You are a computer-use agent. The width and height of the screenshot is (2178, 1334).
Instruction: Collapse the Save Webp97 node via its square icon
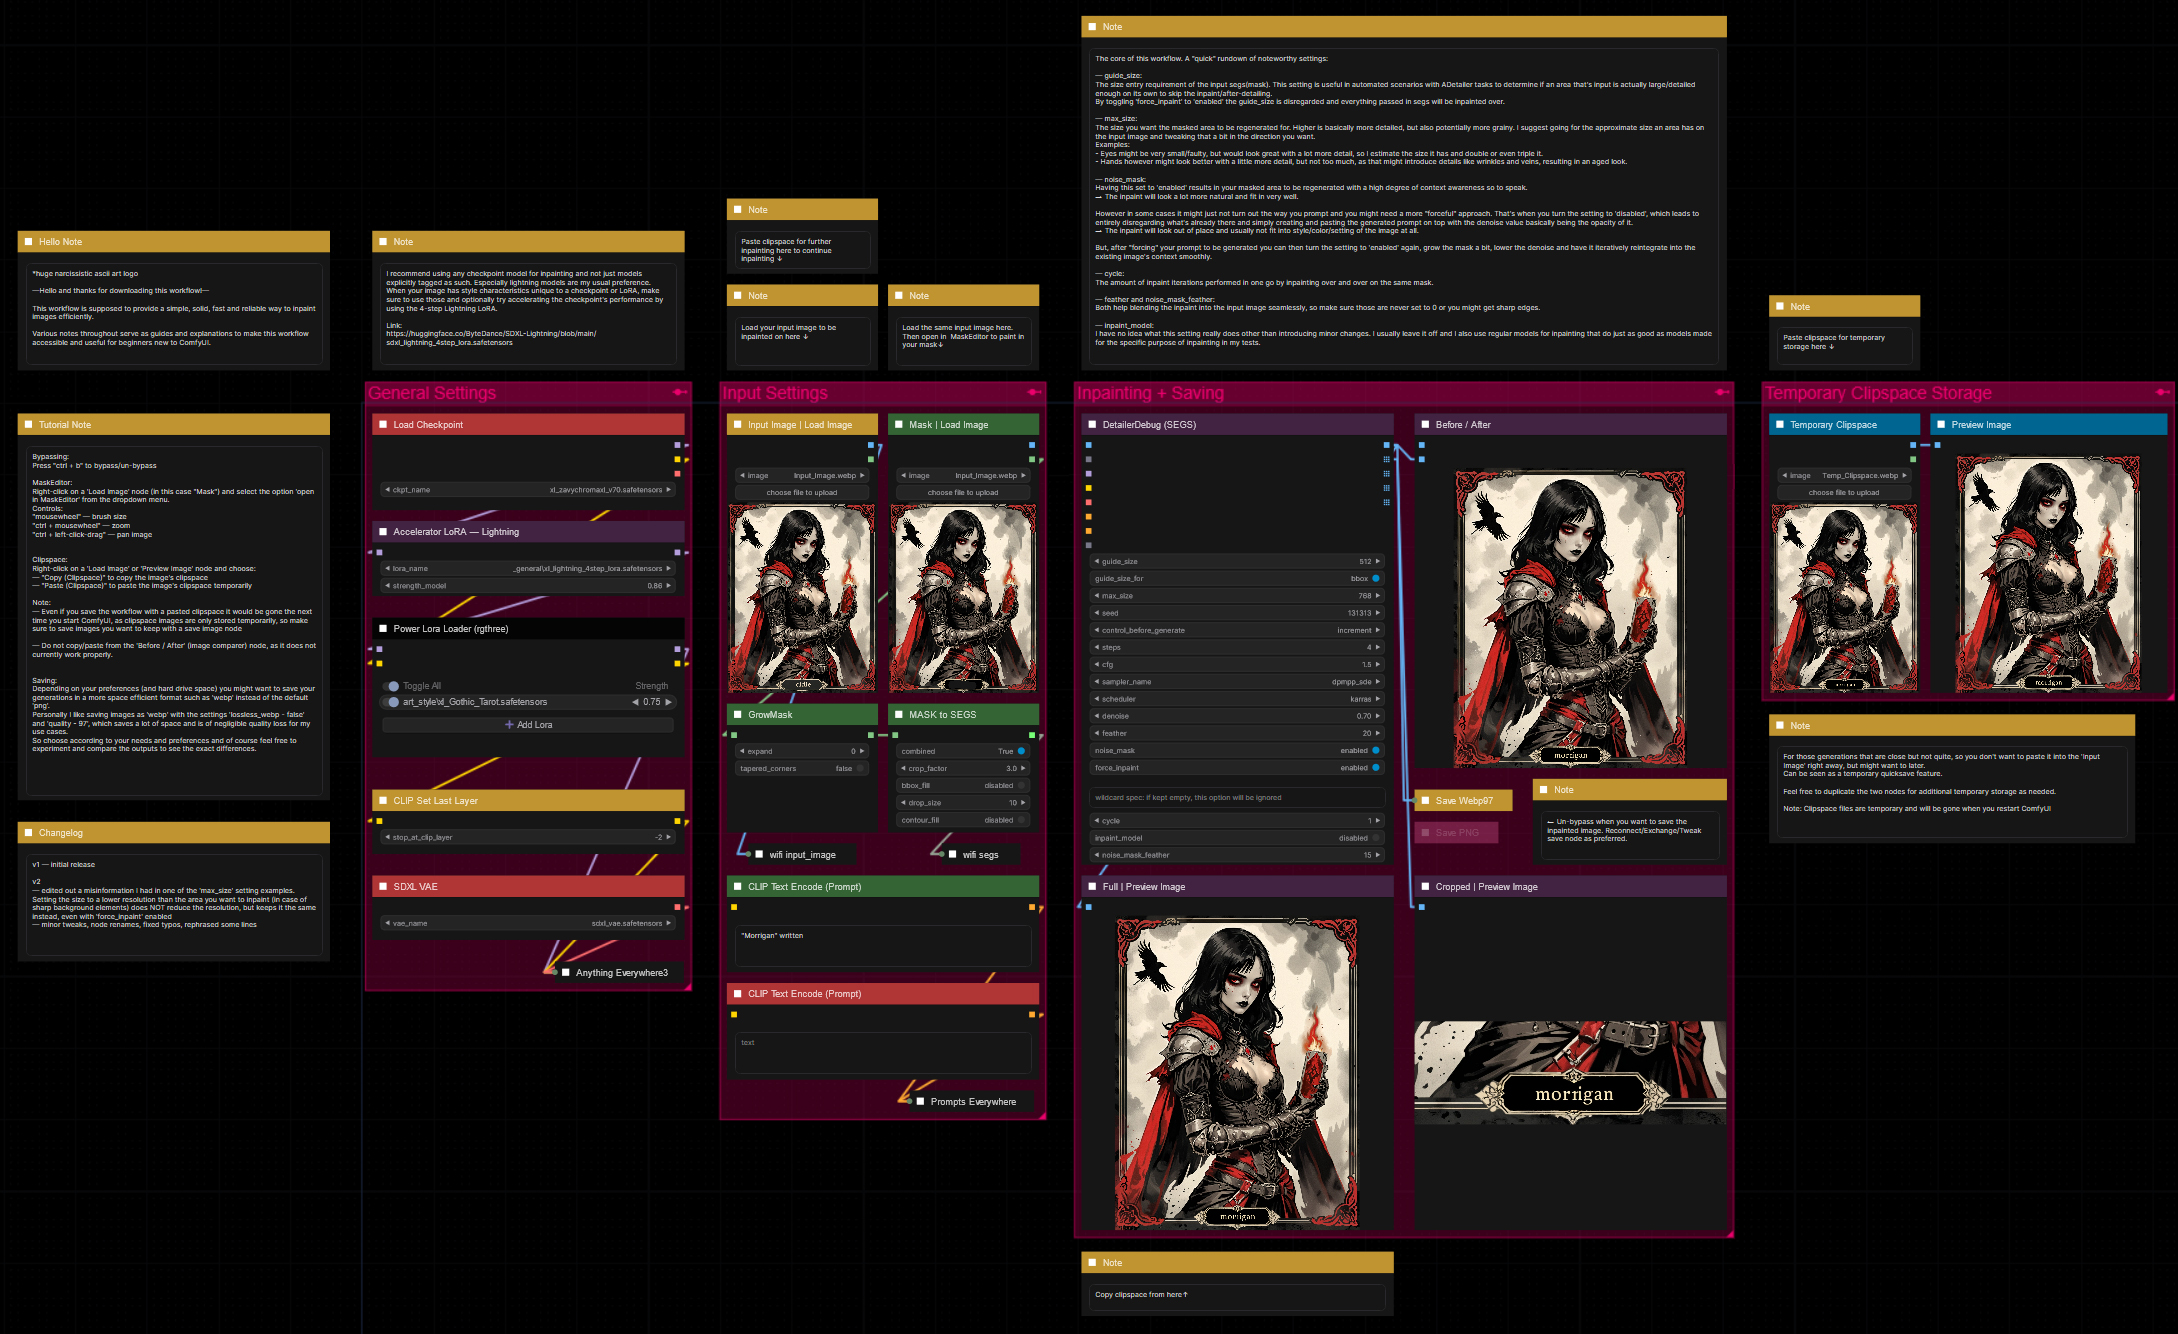(1425, 801)
